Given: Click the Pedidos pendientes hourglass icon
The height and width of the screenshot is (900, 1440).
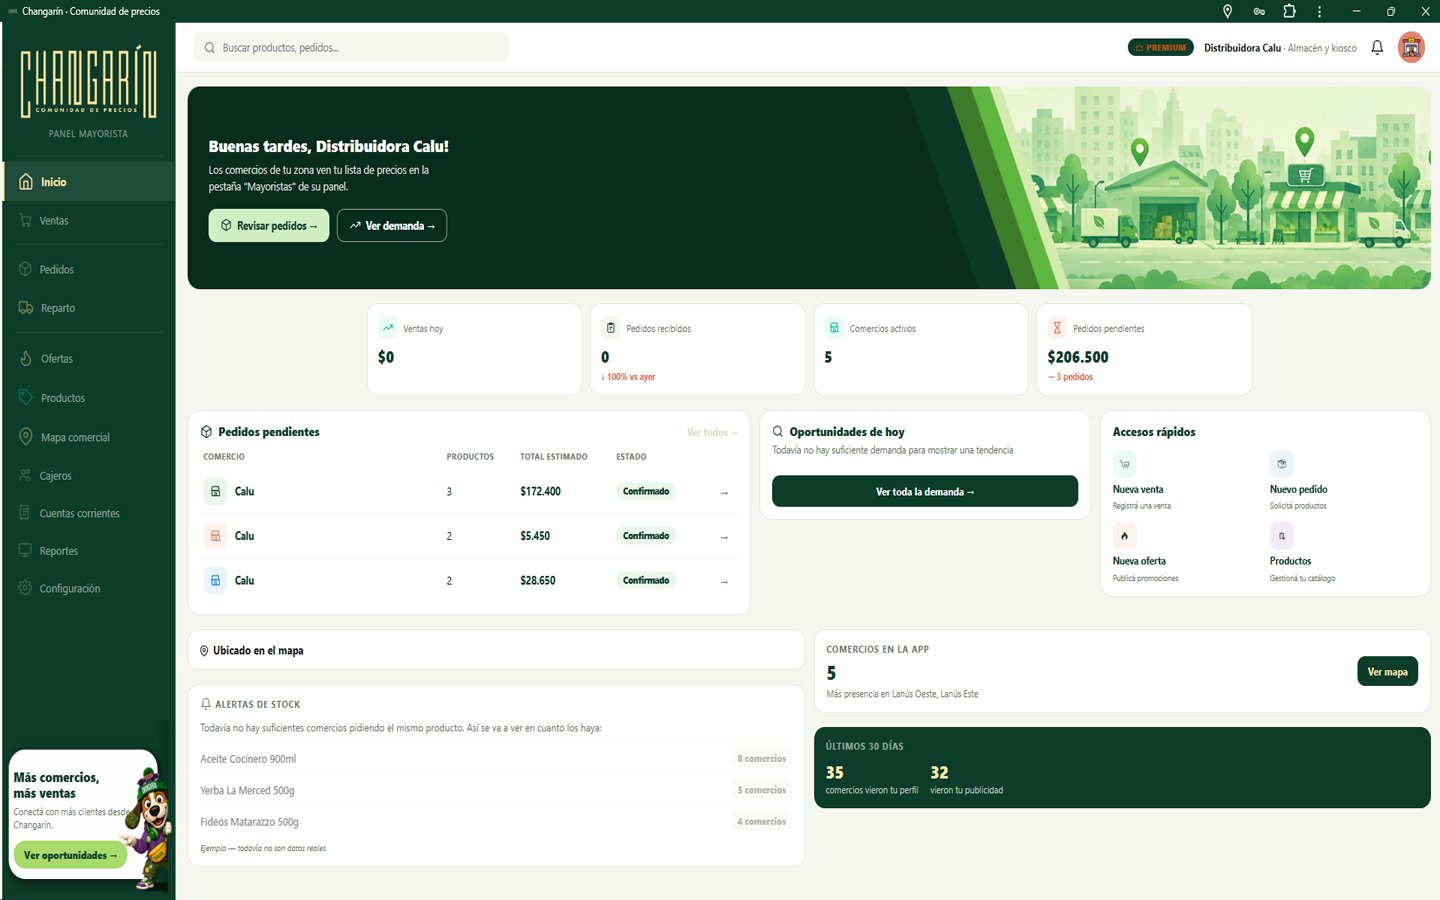Looking at the screenshot, I should [1057, 328].
